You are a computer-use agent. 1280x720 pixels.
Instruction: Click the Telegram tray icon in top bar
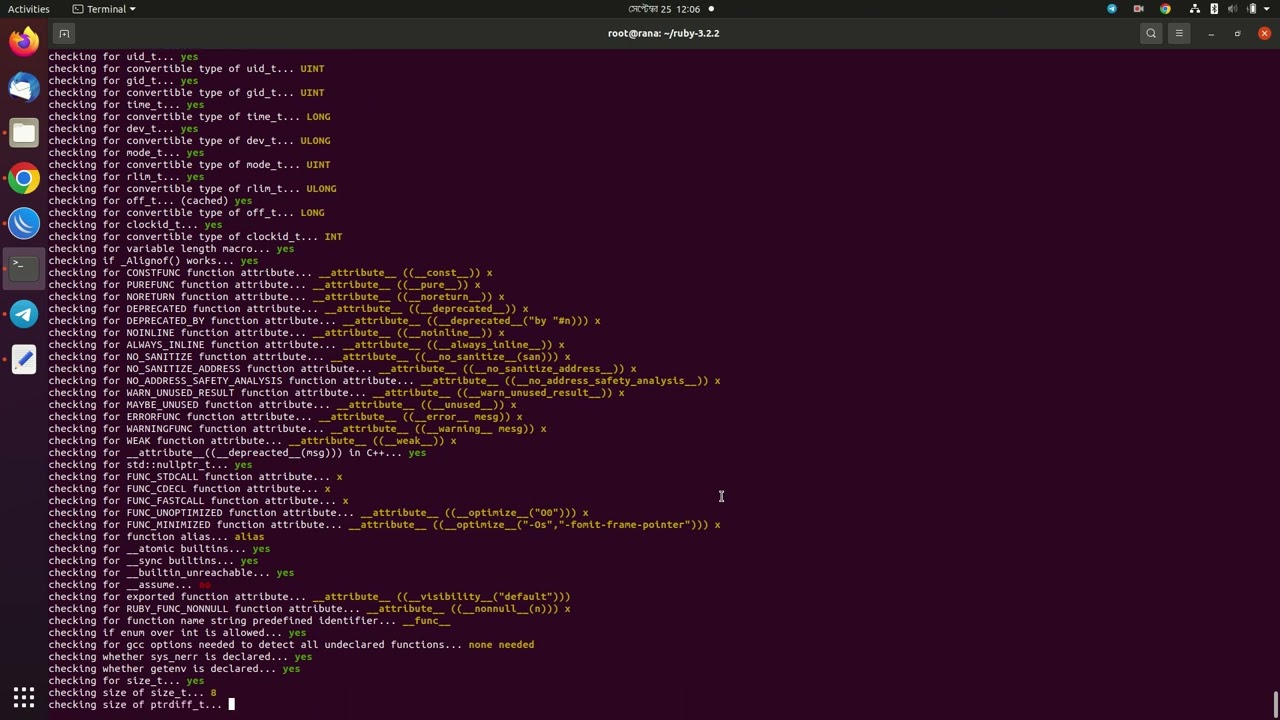coord(1112,9)
